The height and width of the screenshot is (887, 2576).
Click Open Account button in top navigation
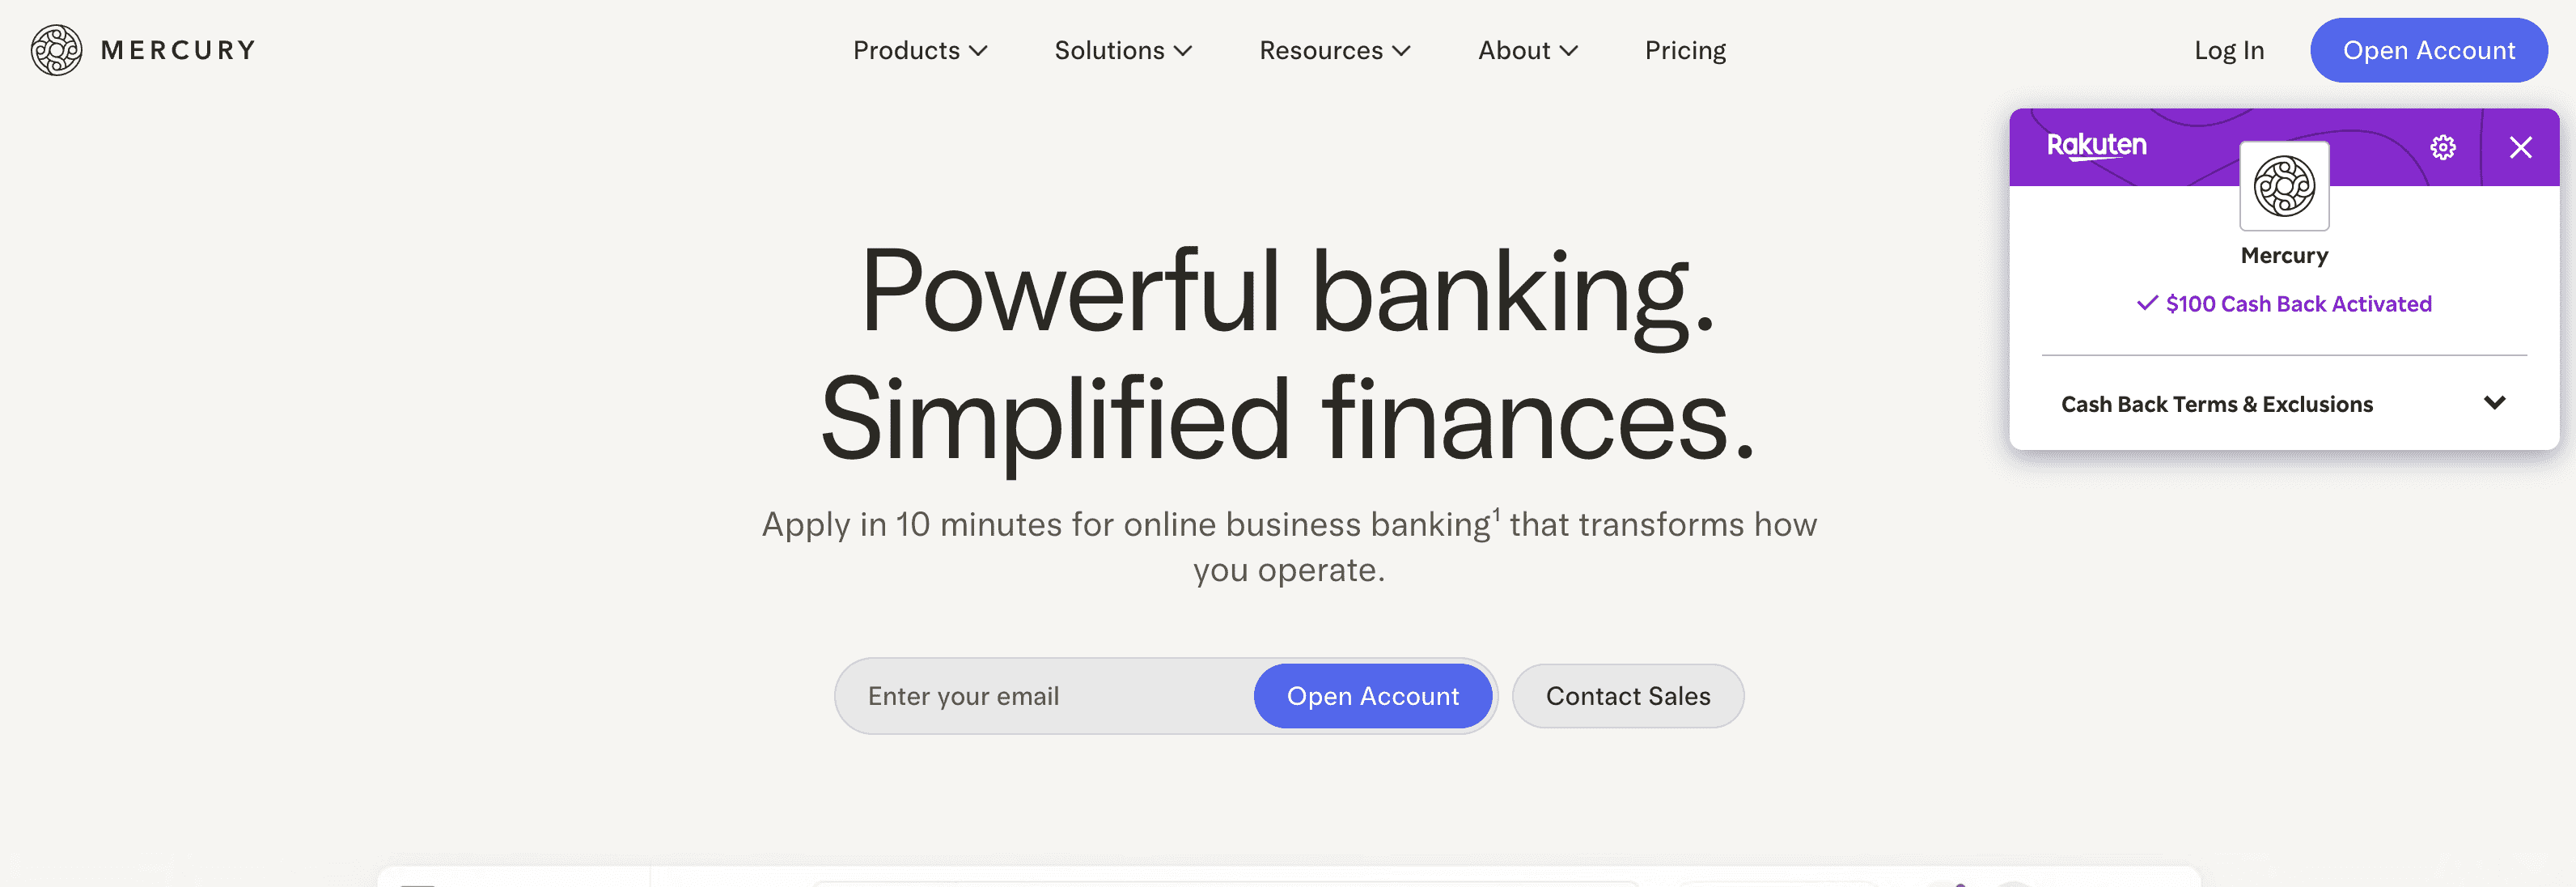pyautogui.click(x=2428, y=51)
